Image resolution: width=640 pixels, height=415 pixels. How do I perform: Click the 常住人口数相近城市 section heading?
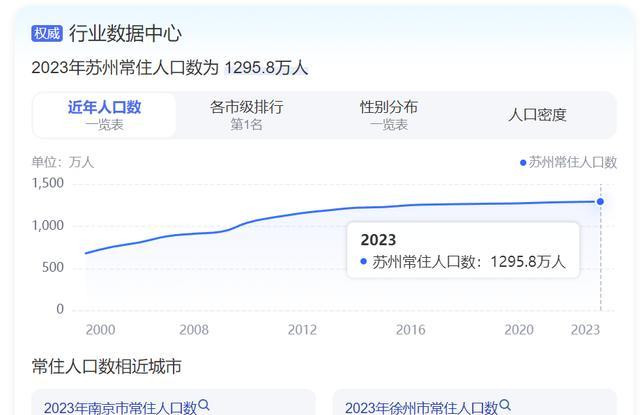(x=106, y=367)
